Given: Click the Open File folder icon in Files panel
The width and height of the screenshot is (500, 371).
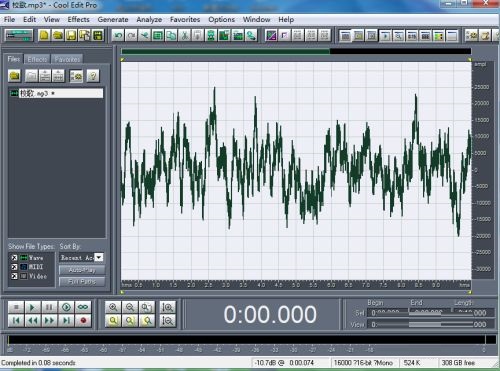Looking at the screenshot, I should (x=15, y=76).
